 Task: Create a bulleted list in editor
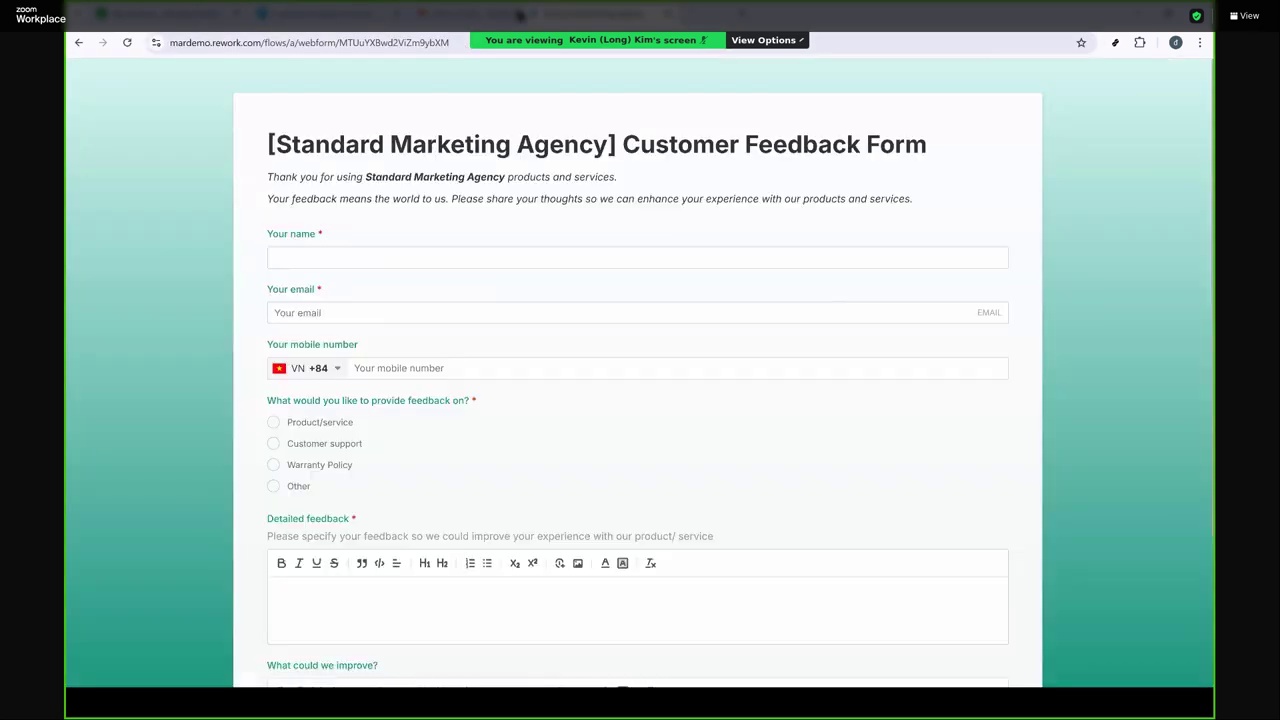click(x=487, y=563)
